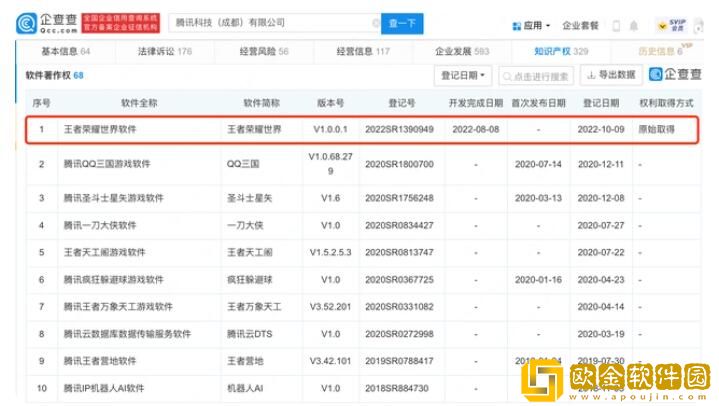The width and height of the screenshot is (719, 406).
Task: Click the 登记号 column header
Action: click(x=402, y=103)
